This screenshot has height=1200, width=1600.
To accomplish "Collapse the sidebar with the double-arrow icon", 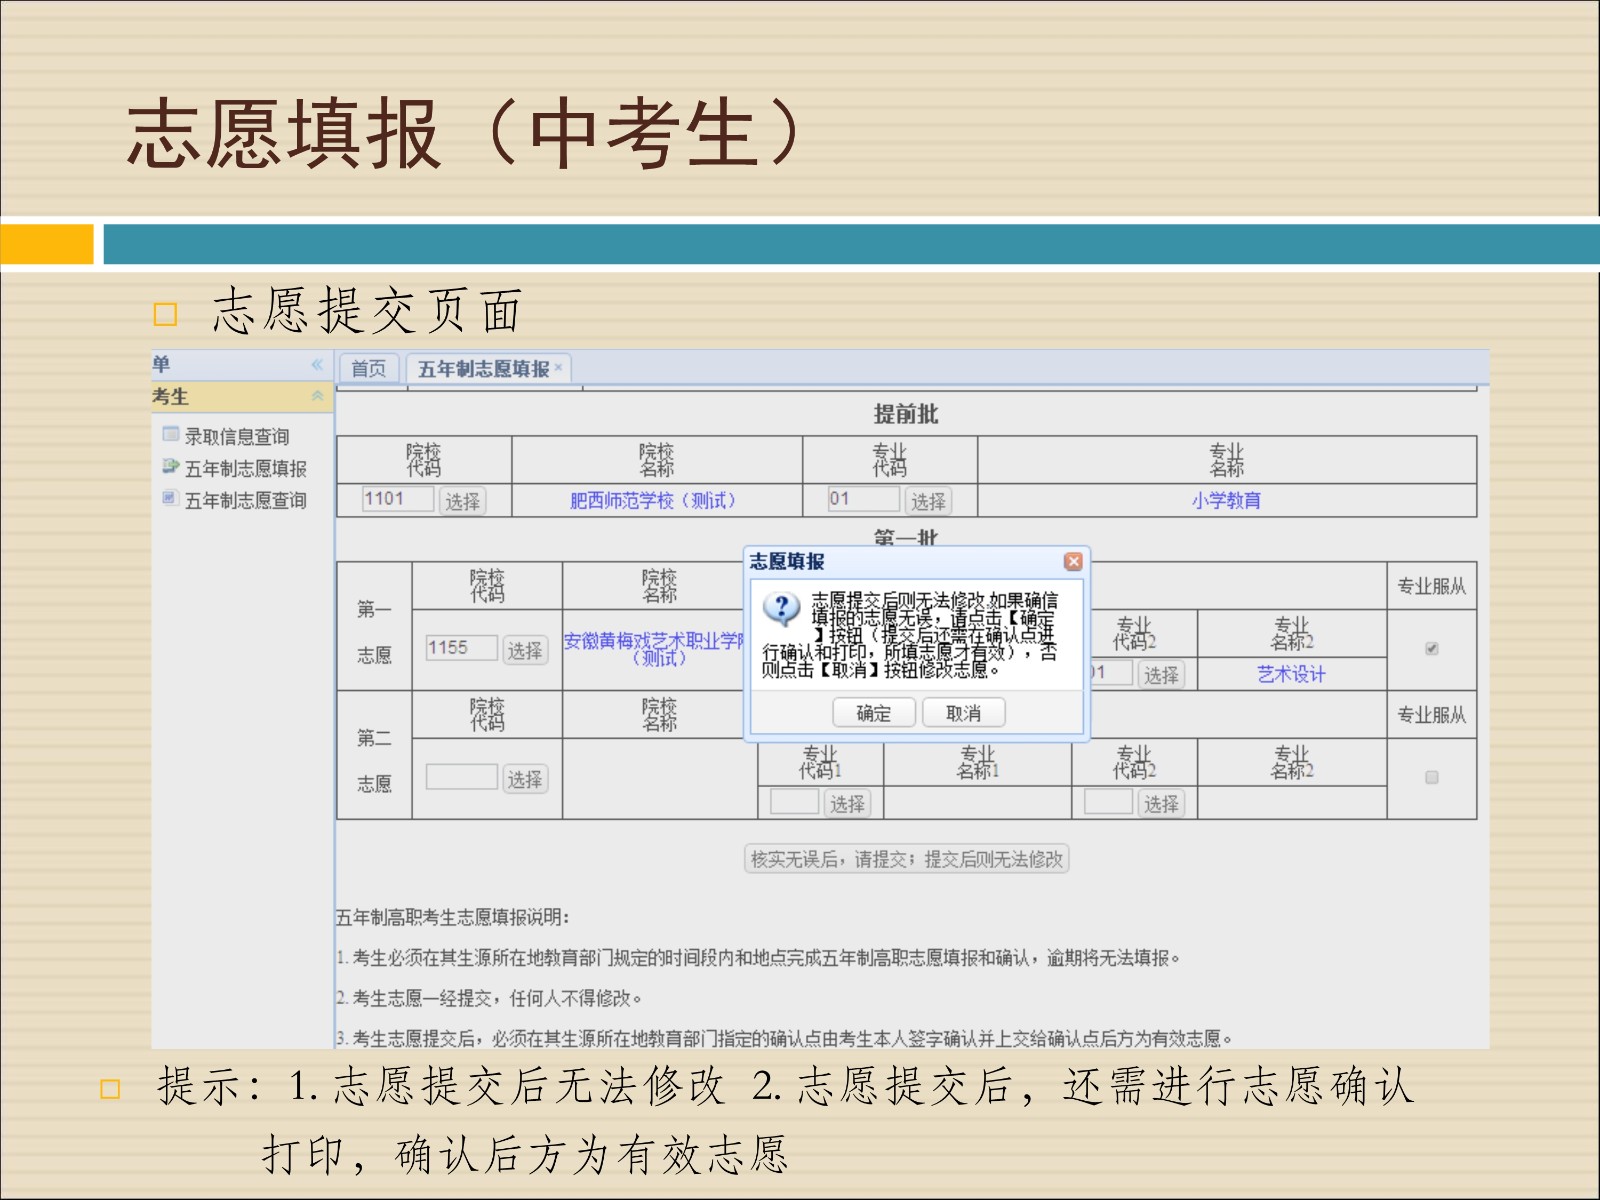I will coord(317,365).
